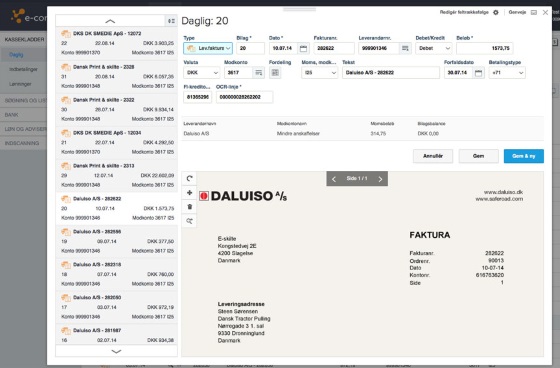Click the Side 1 / 1 page indicator
Screen dimensions: 560x368
point(357,179)
